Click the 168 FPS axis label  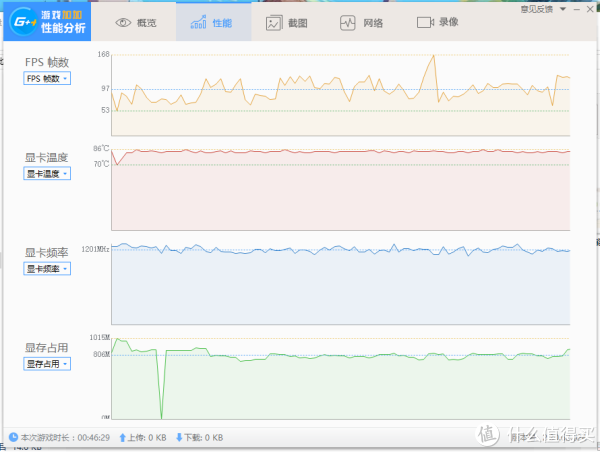pos(103,54)
